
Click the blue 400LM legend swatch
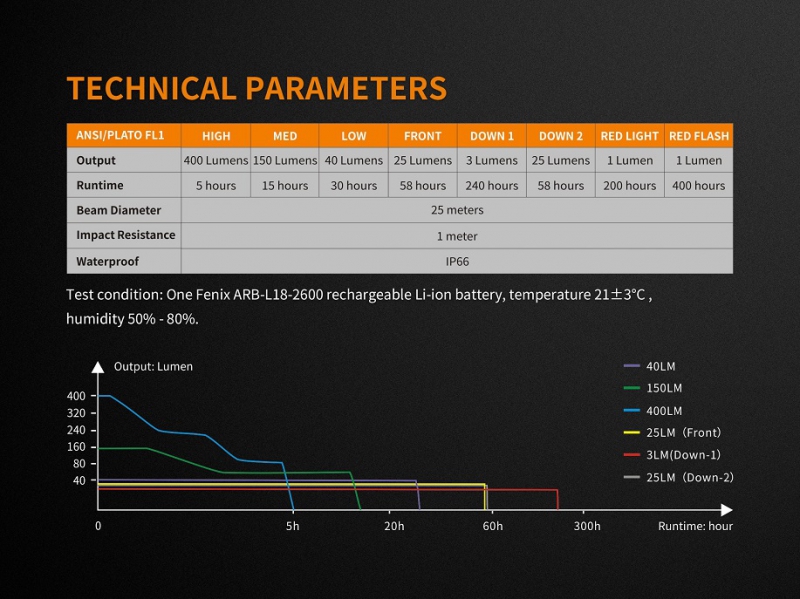[x=631, y=411]
